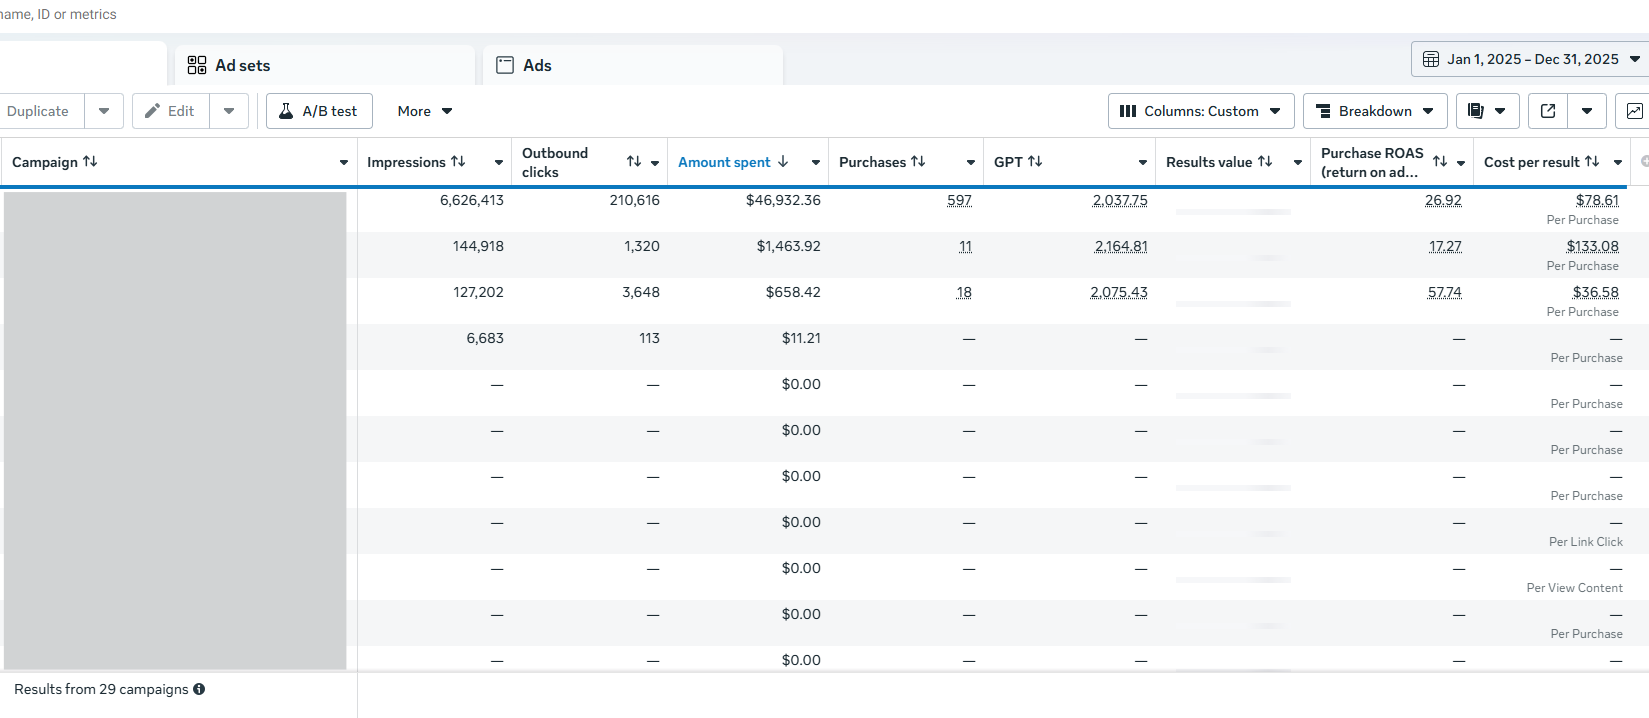Open the More menu button
This screenshot has height=718, width=1649.
point(424,111)
